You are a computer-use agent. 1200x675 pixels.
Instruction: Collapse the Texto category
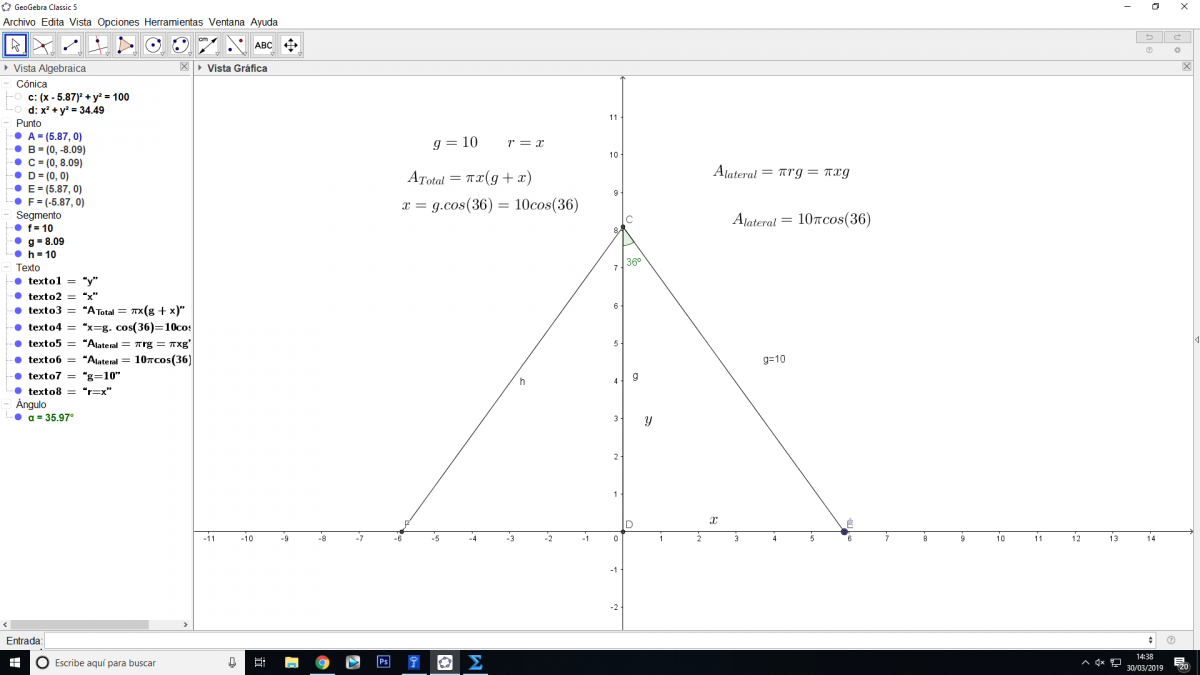click(7, 268)
